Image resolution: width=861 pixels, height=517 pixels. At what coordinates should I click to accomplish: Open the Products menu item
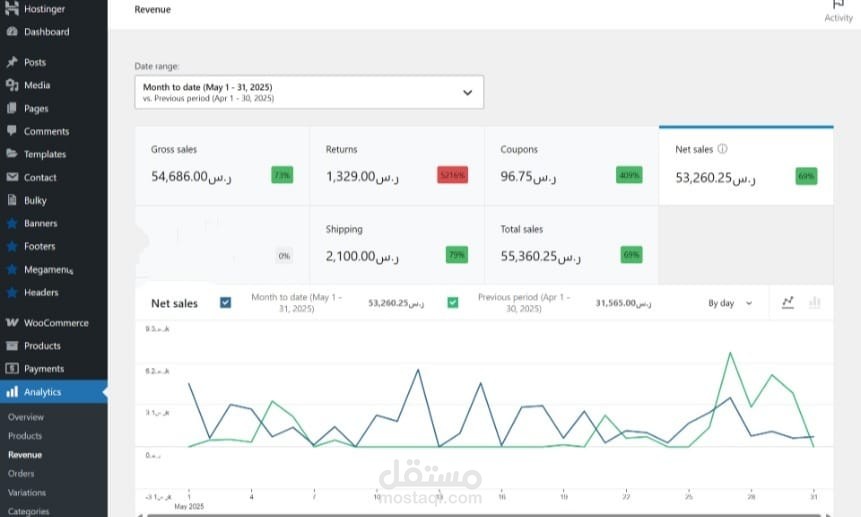pyautogui.click(x=42, y=346)
